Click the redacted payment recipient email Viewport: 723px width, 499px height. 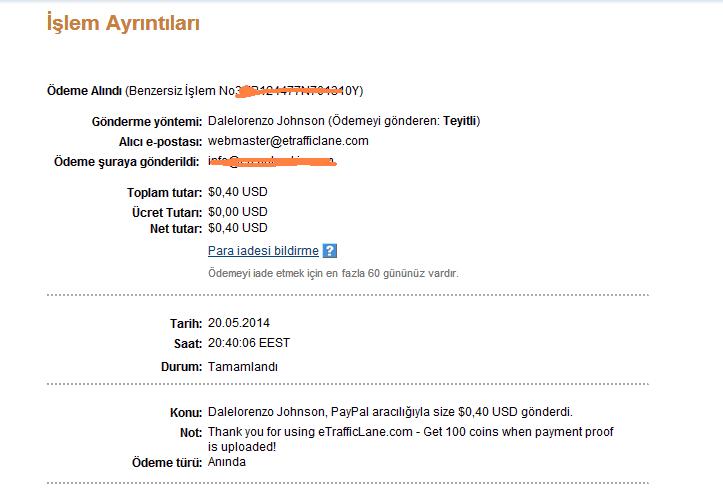(272, 161)
